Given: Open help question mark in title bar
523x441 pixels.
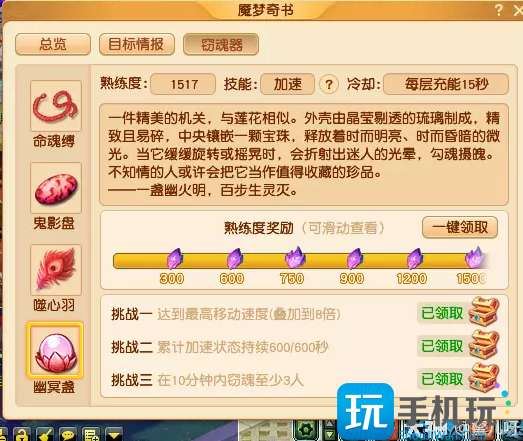Looking at the screenshot, I should point(499,10).
